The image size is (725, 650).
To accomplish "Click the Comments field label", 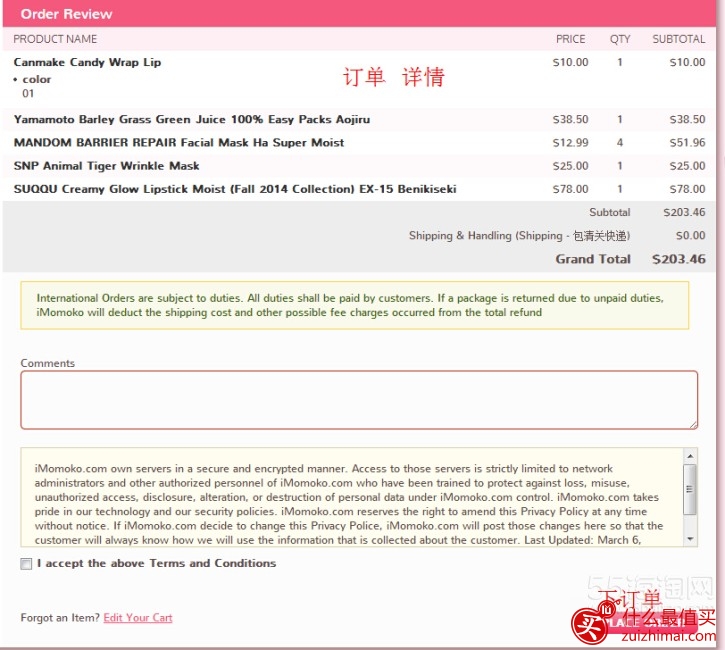I will tap(48, 363).
